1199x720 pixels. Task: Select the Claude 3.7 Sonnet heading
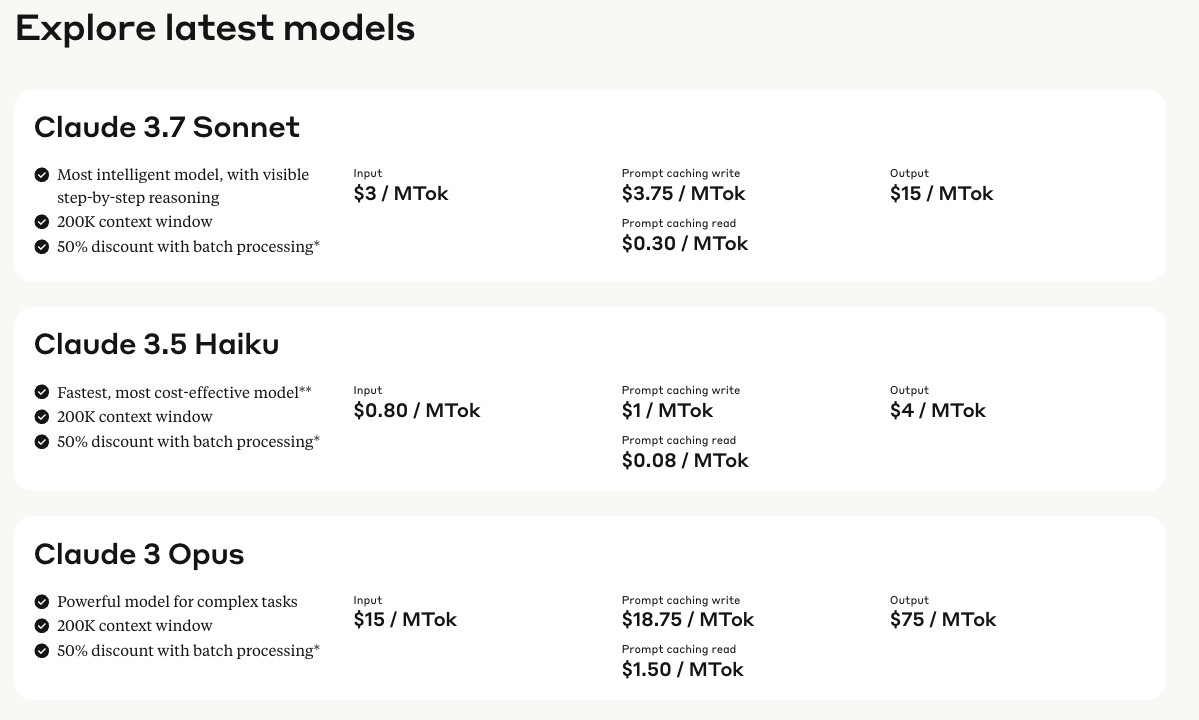(x=167, y=127)
